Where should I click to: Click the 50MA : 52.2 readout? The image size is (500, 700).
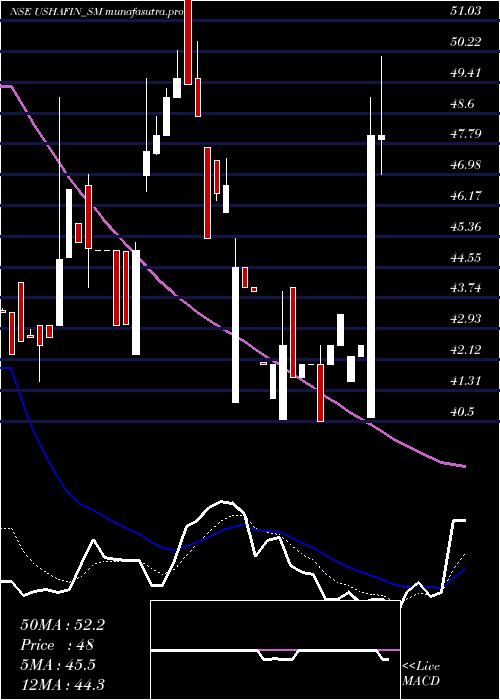point(62,625)
